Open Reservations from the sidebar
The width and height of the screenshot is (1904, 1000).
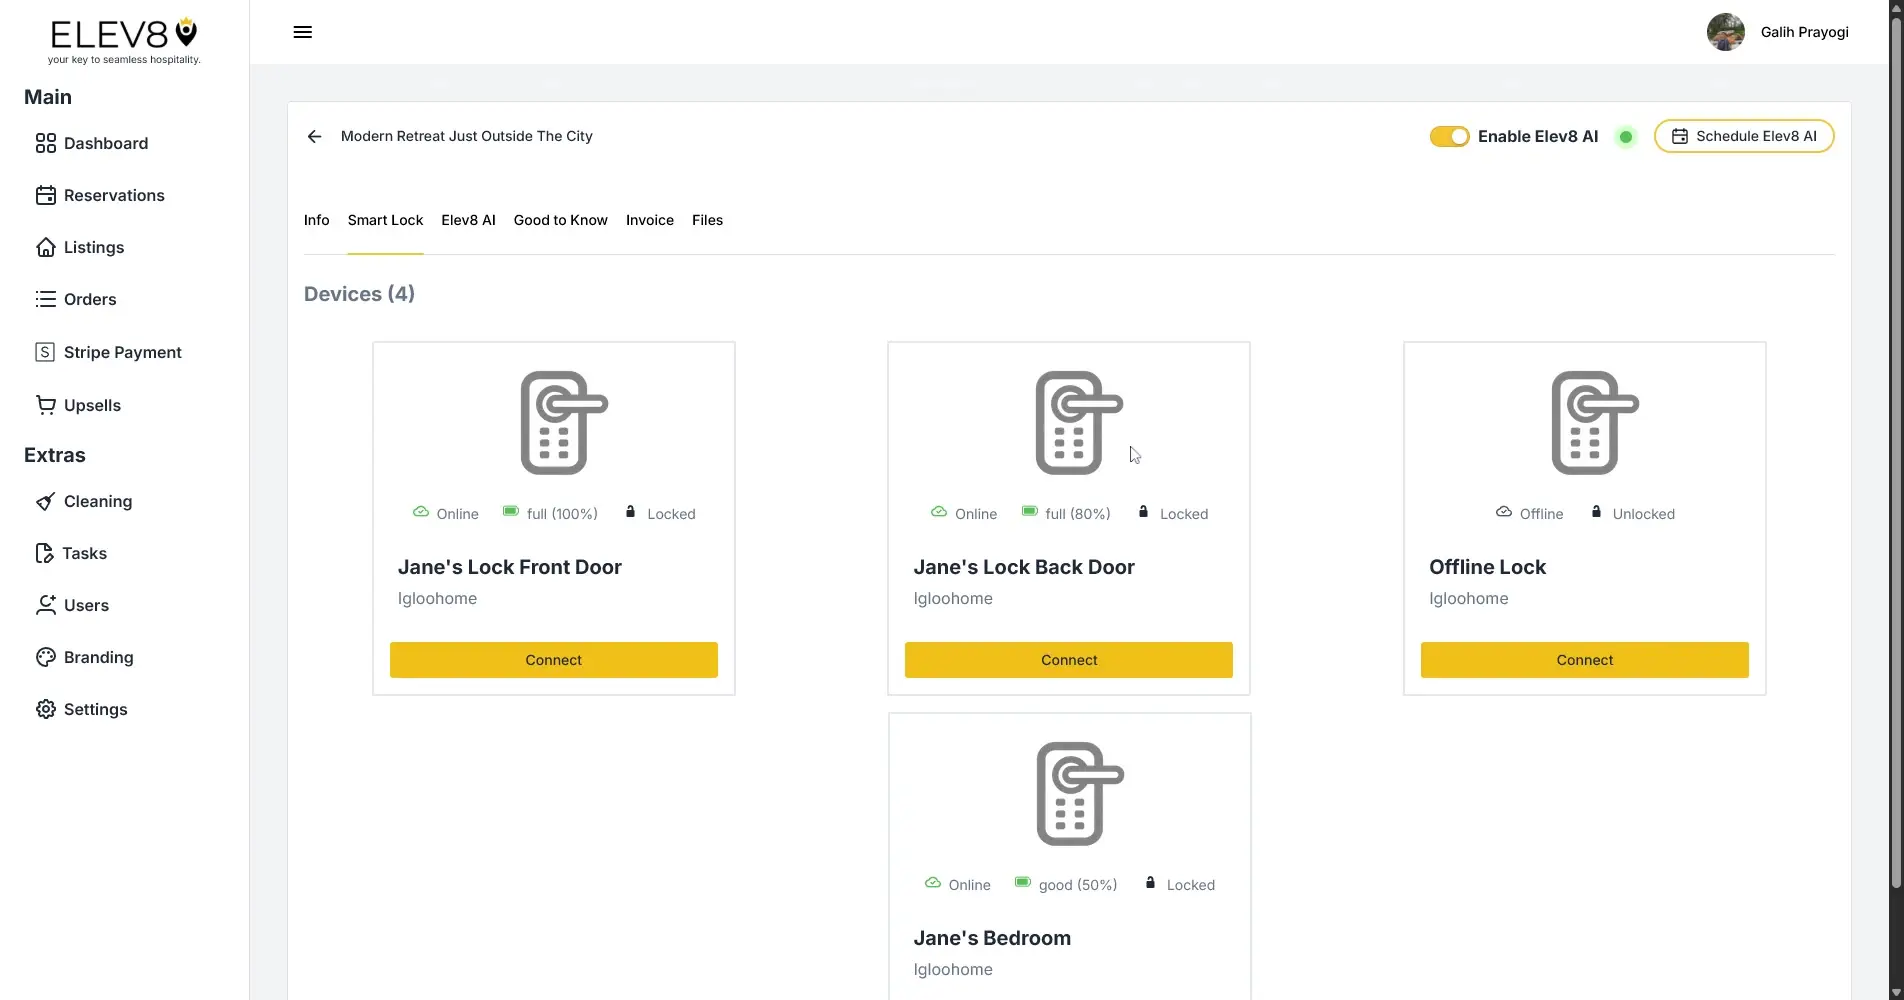point(114,195)
